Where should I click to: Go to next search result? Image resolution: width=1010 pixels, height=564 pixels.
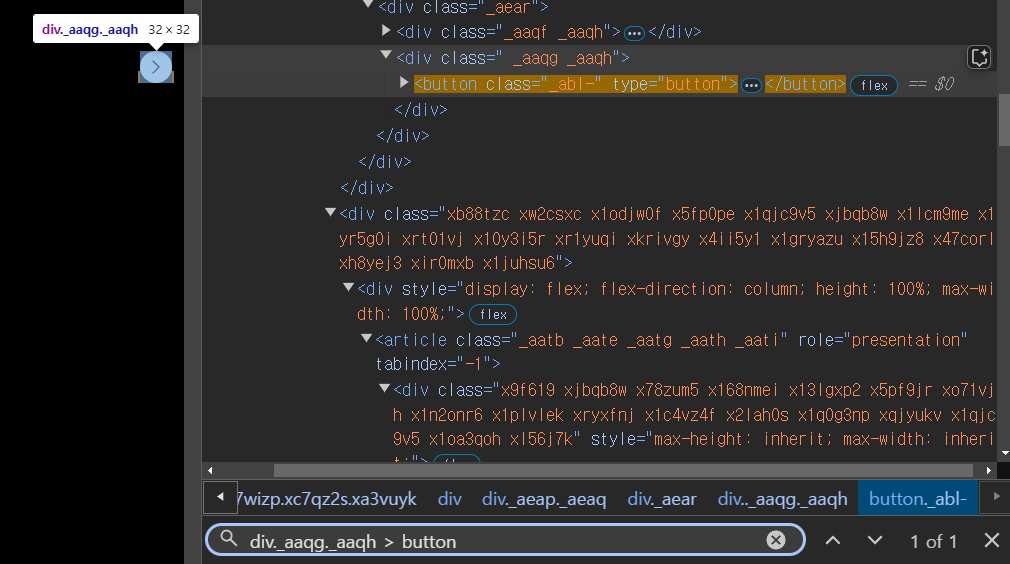coord(875,540)
